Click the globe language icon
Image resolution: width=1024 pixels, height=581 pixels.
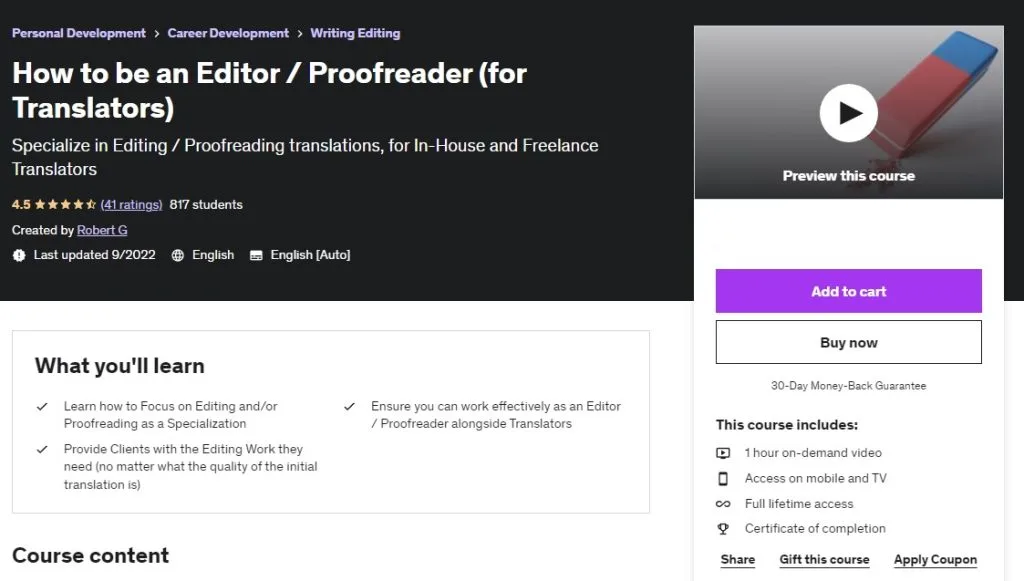click(x=178, y=255)
